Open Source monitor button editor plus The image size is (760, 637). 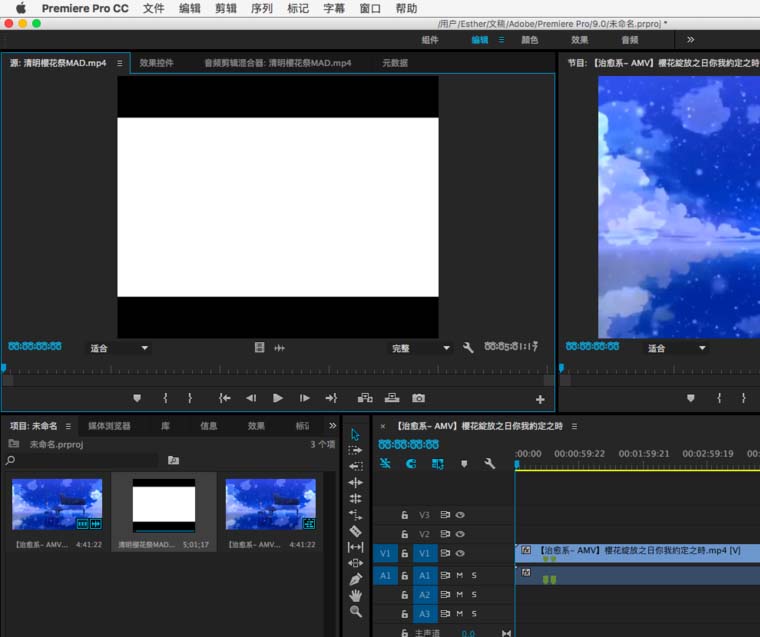click(540, 399)
